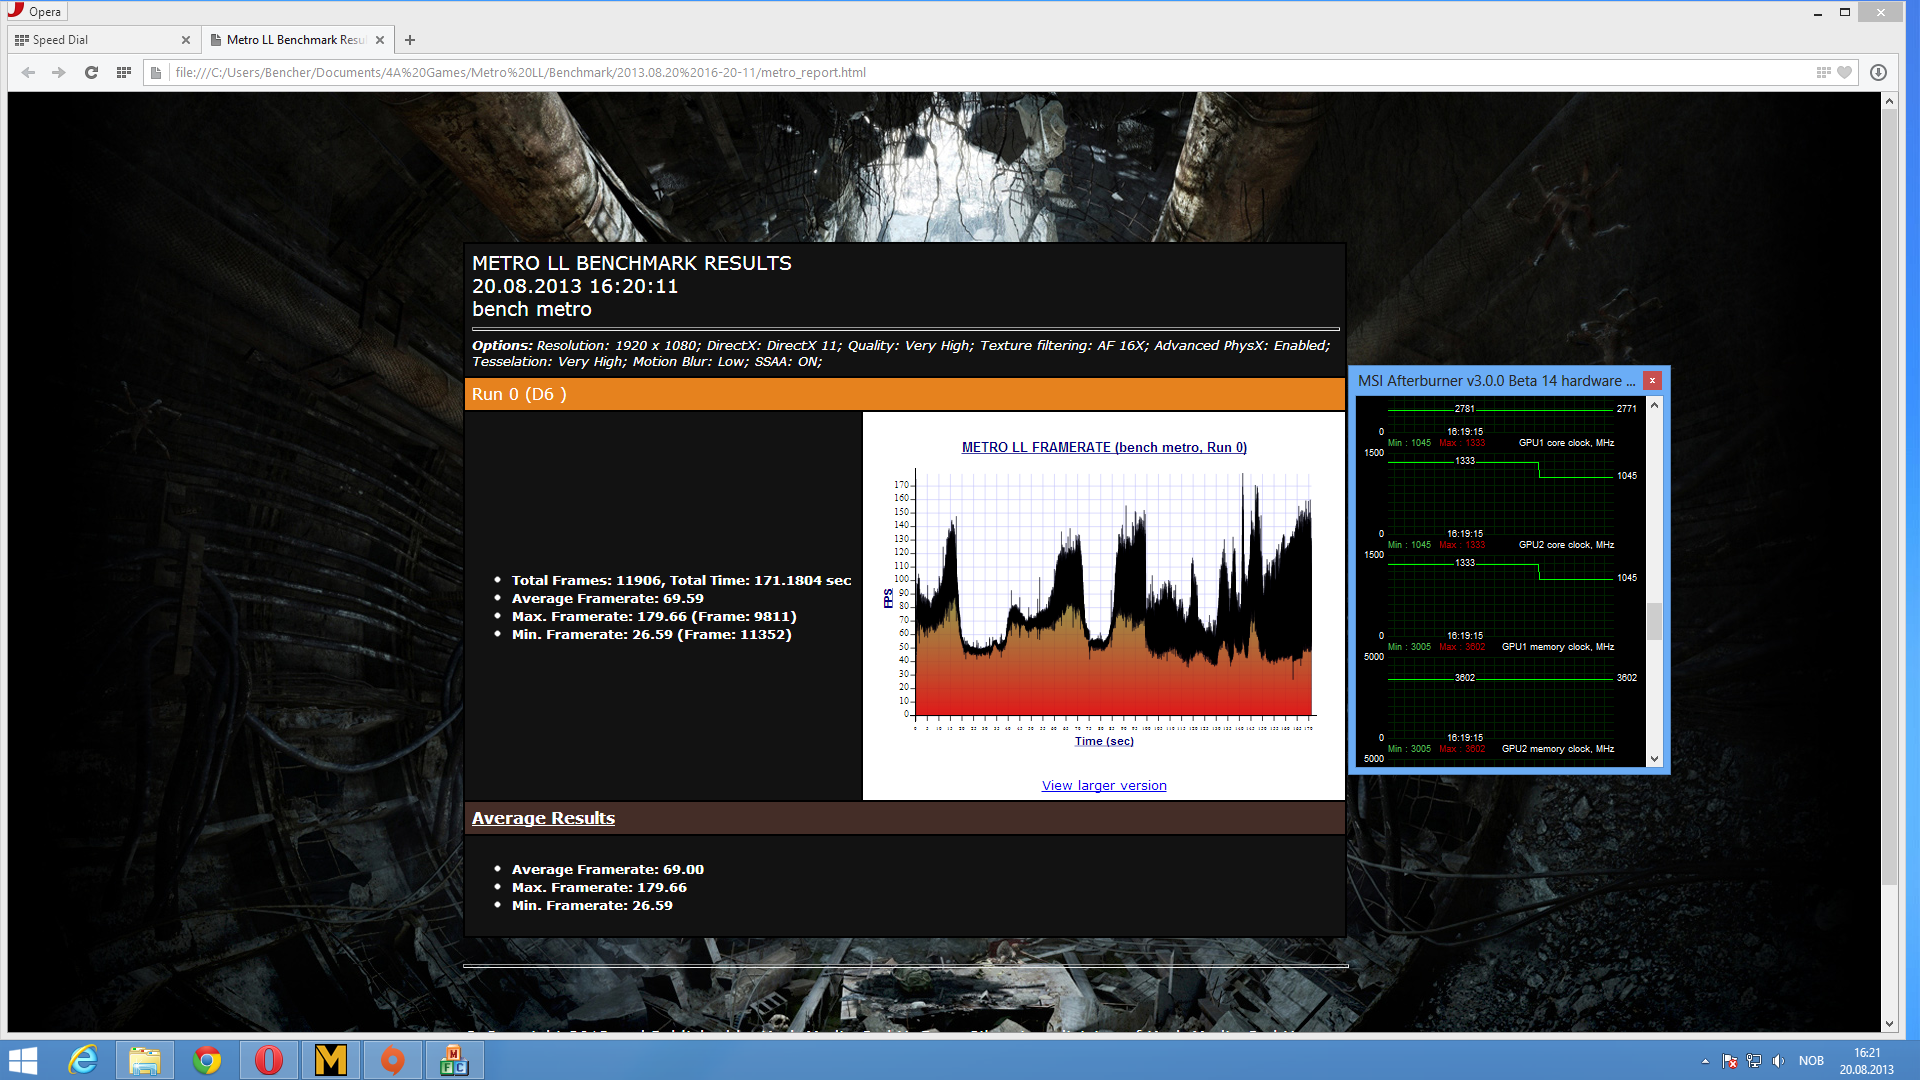
Task: Open the METRO LL FRAMERATE chart link
Action: (x=1104, y=447)
